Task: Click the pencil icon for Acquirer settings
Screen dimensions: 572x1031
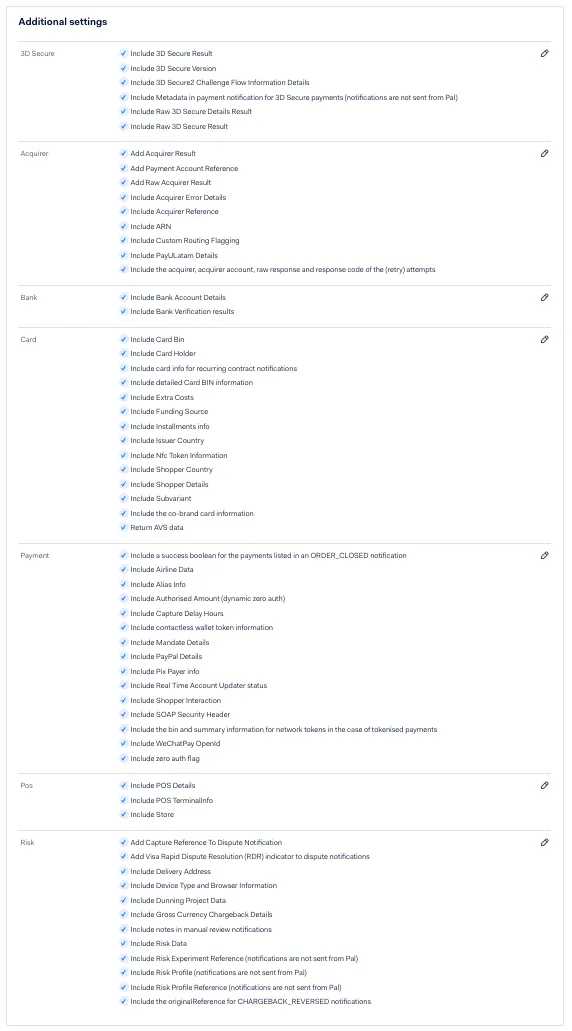Action: point(544,153)
